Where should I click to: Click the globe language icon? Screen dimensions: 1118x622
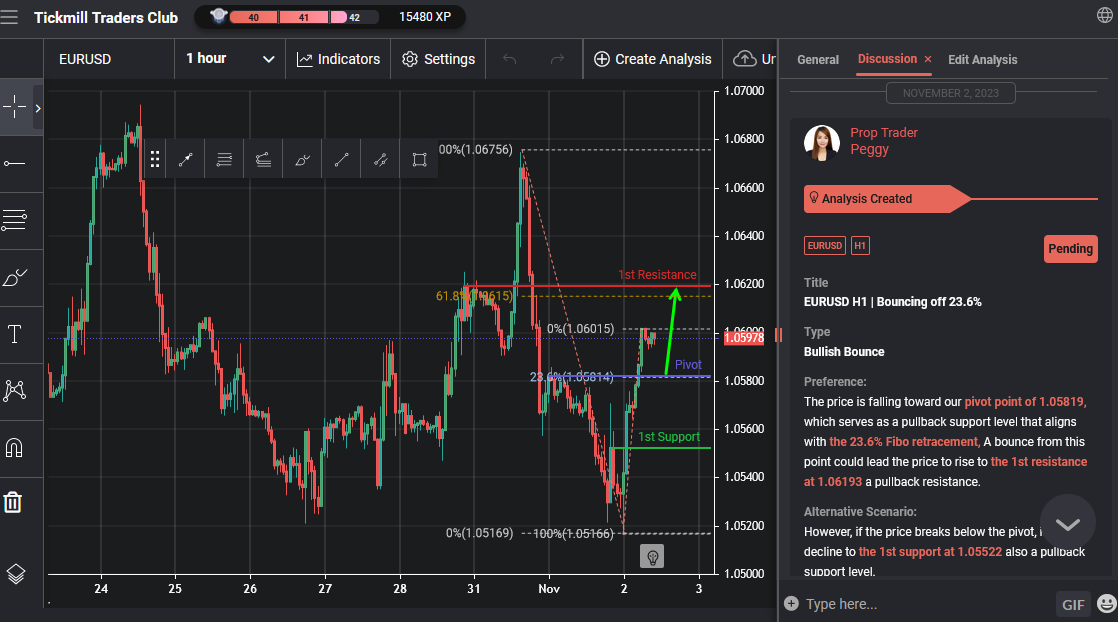pyautogui.click(x=1104, y=15)
